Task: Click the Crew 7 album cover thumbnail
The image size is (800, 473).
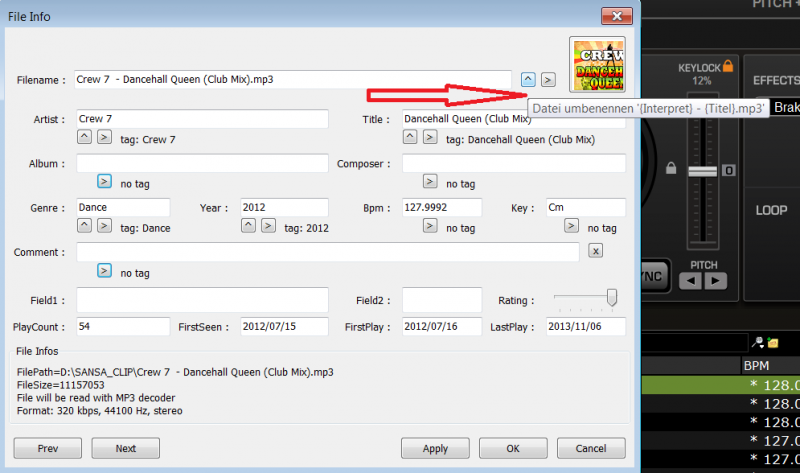Action: 597,64
